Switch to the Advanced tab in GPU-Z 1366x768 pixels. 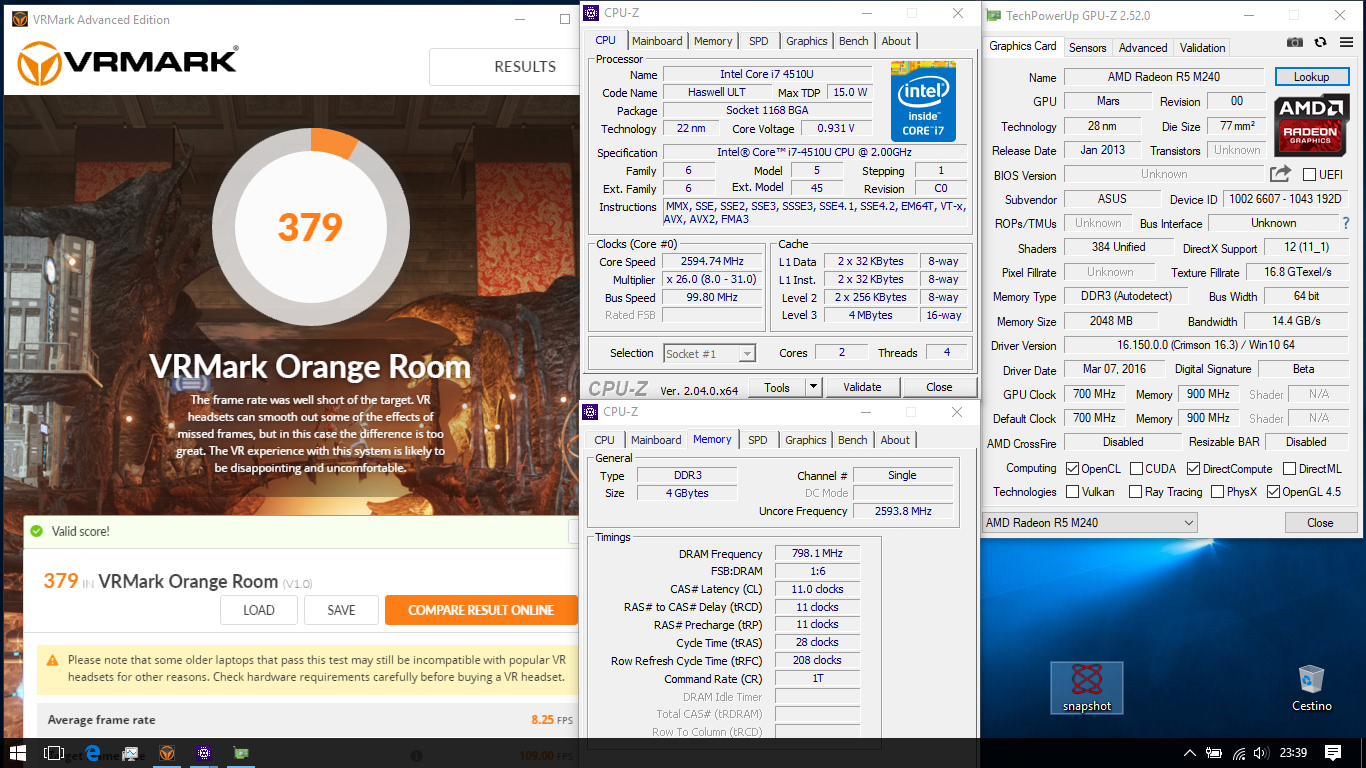[x=1143, y=47]
